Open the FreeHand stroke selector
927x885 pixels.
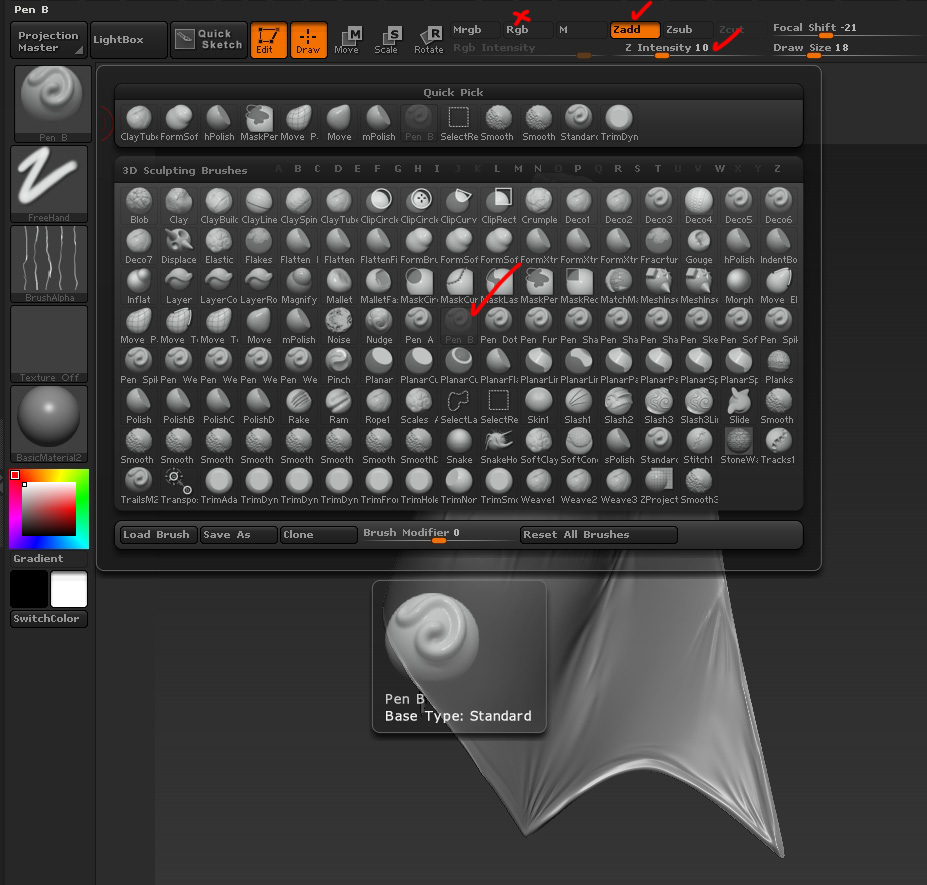(48, 184)
